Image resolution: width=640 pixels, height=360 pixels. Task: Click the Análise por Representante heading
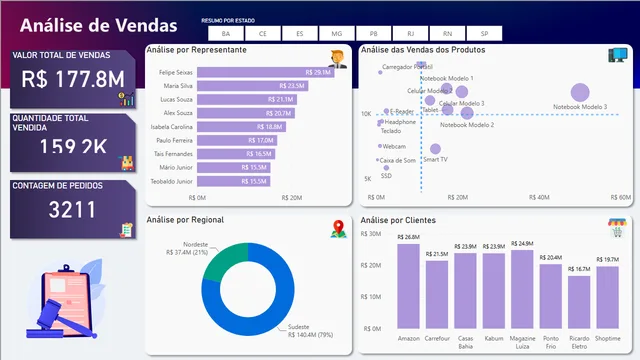click(196, 50)
